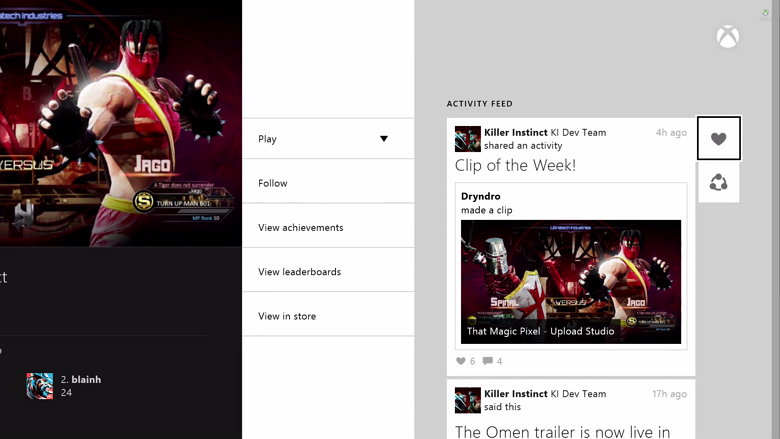Share the Clip of the Week post
The image size is (780, 439).
pos(719,182)
